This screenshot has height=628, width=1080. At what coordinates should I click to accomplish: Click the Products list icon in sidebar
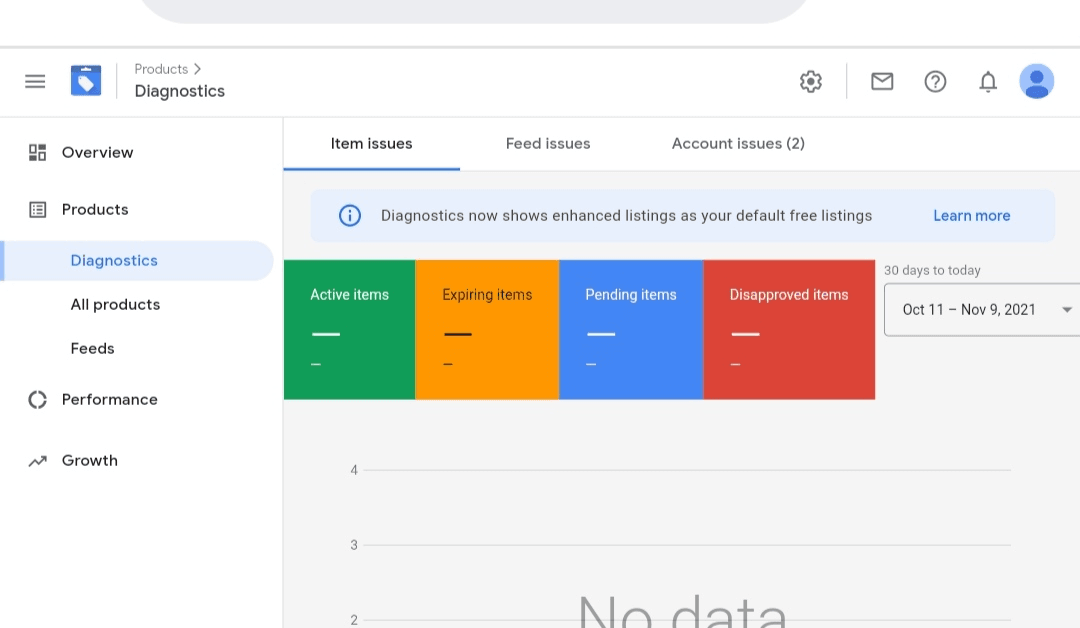[37, 209]
